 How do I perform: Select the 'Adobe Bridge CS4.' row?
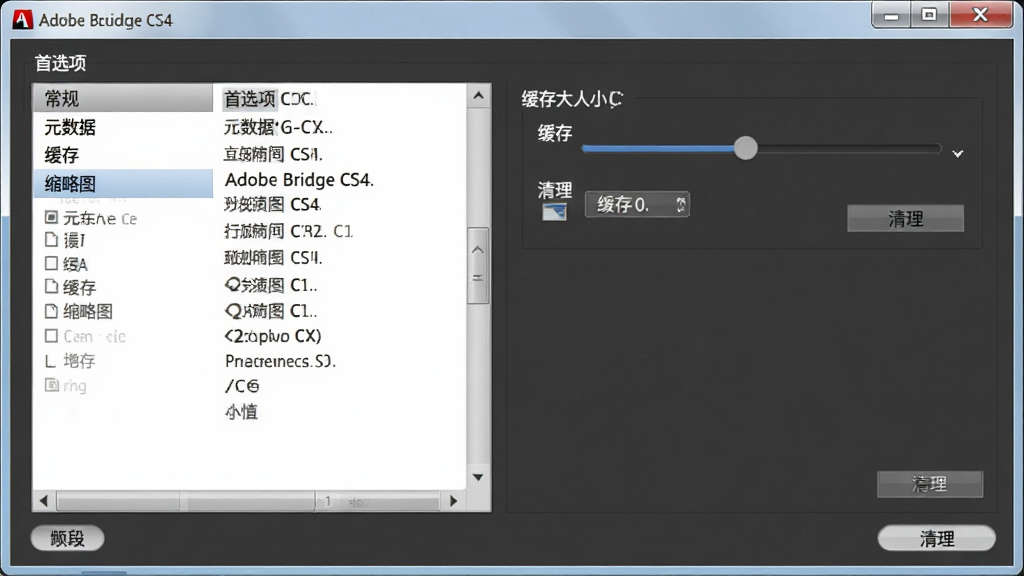(x=299, y=180)
